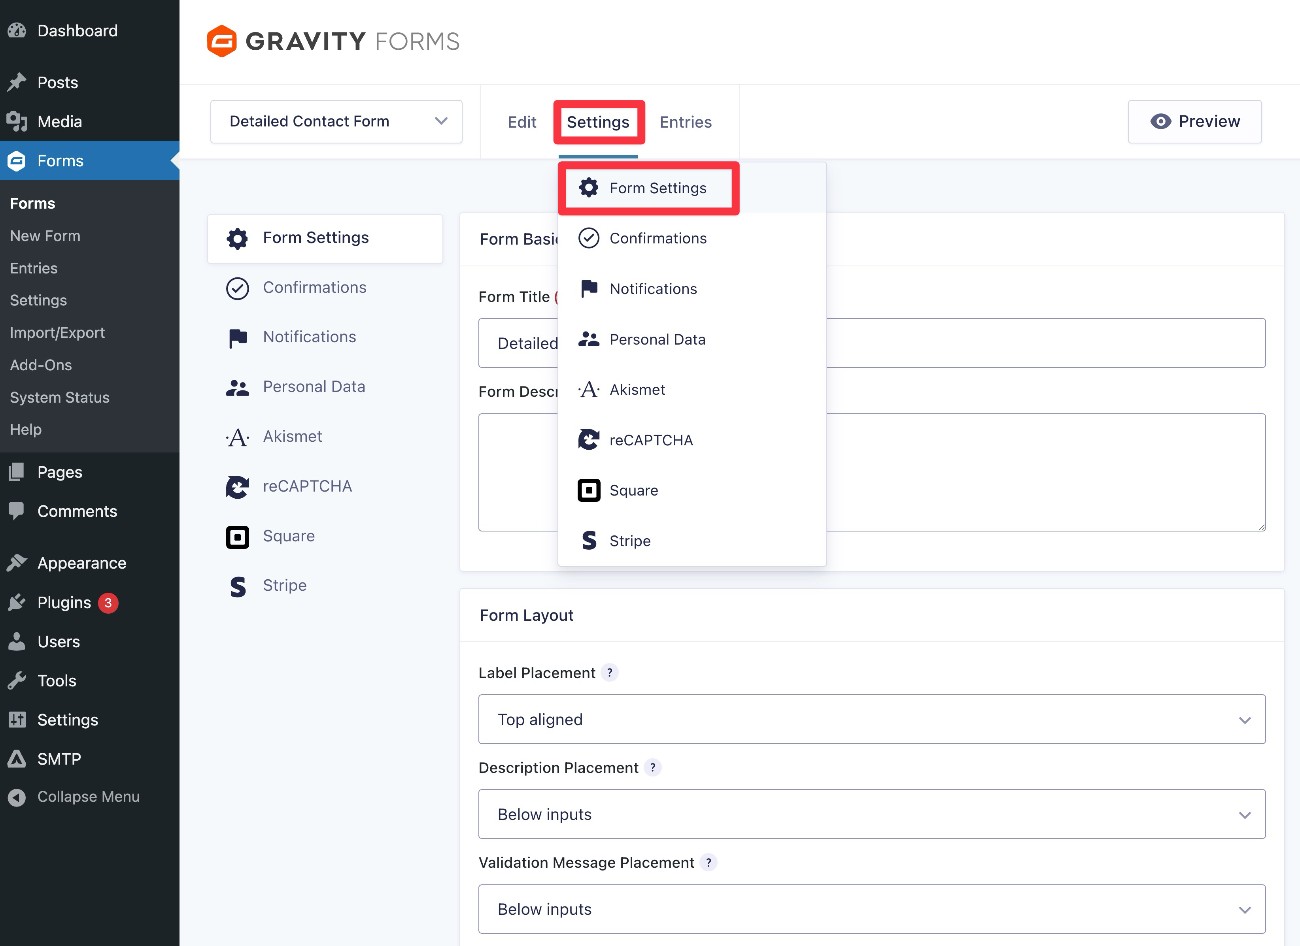The width and height of the screenshot is (1300, 946).
Task: Click the Gravity Forms logo
Action: tap(332, 41)
